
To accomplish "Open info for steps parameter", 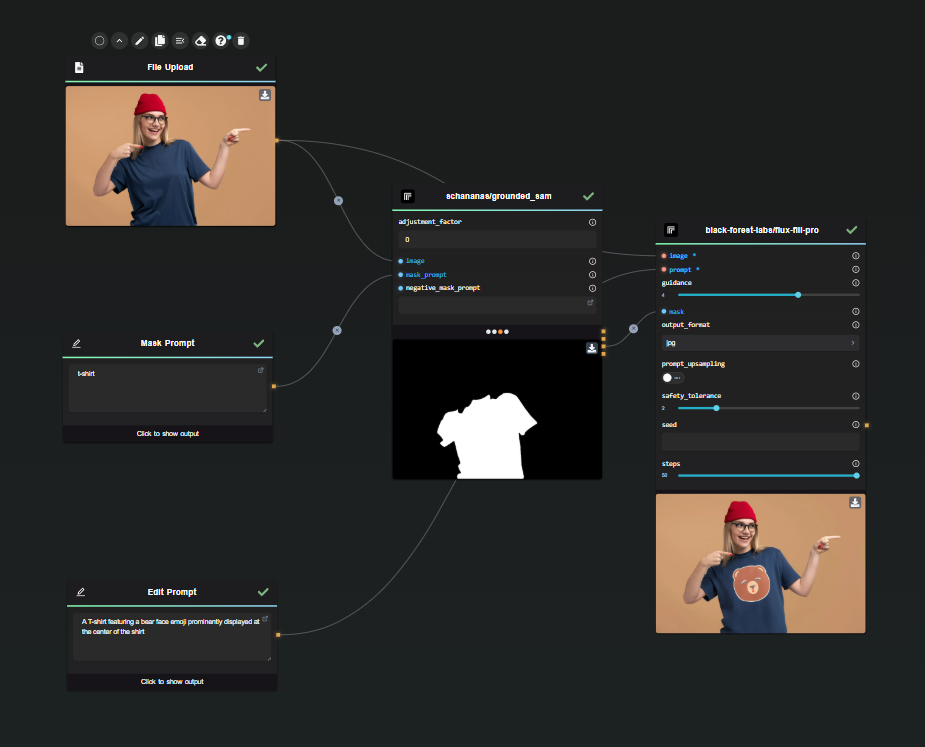I will [855, 464].
